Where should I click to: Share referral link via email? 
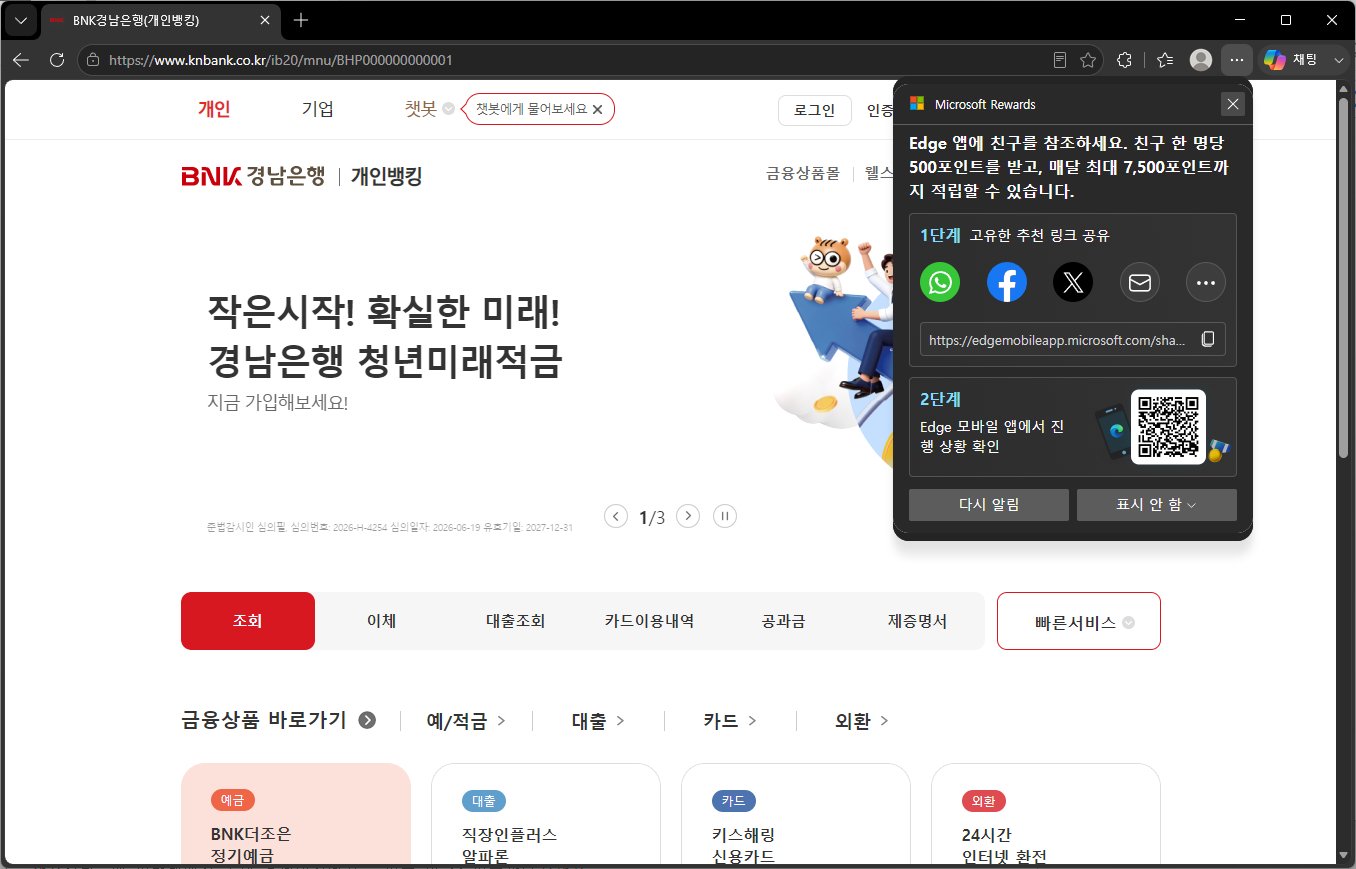coord(1139,282)
